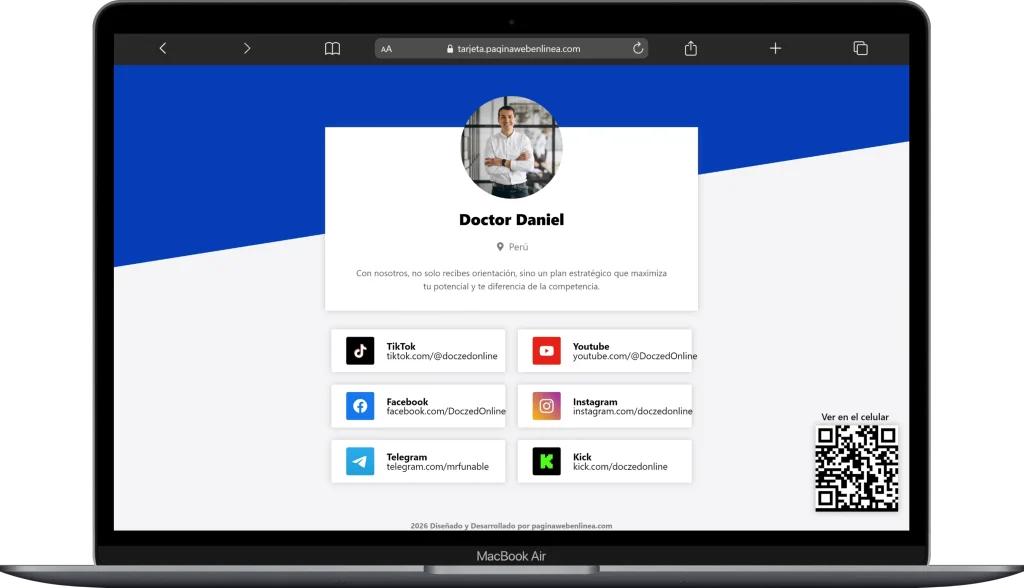The image size is (1024, 588).
Task: Open a new tab with plus icon
Action: tap(775, 48)
